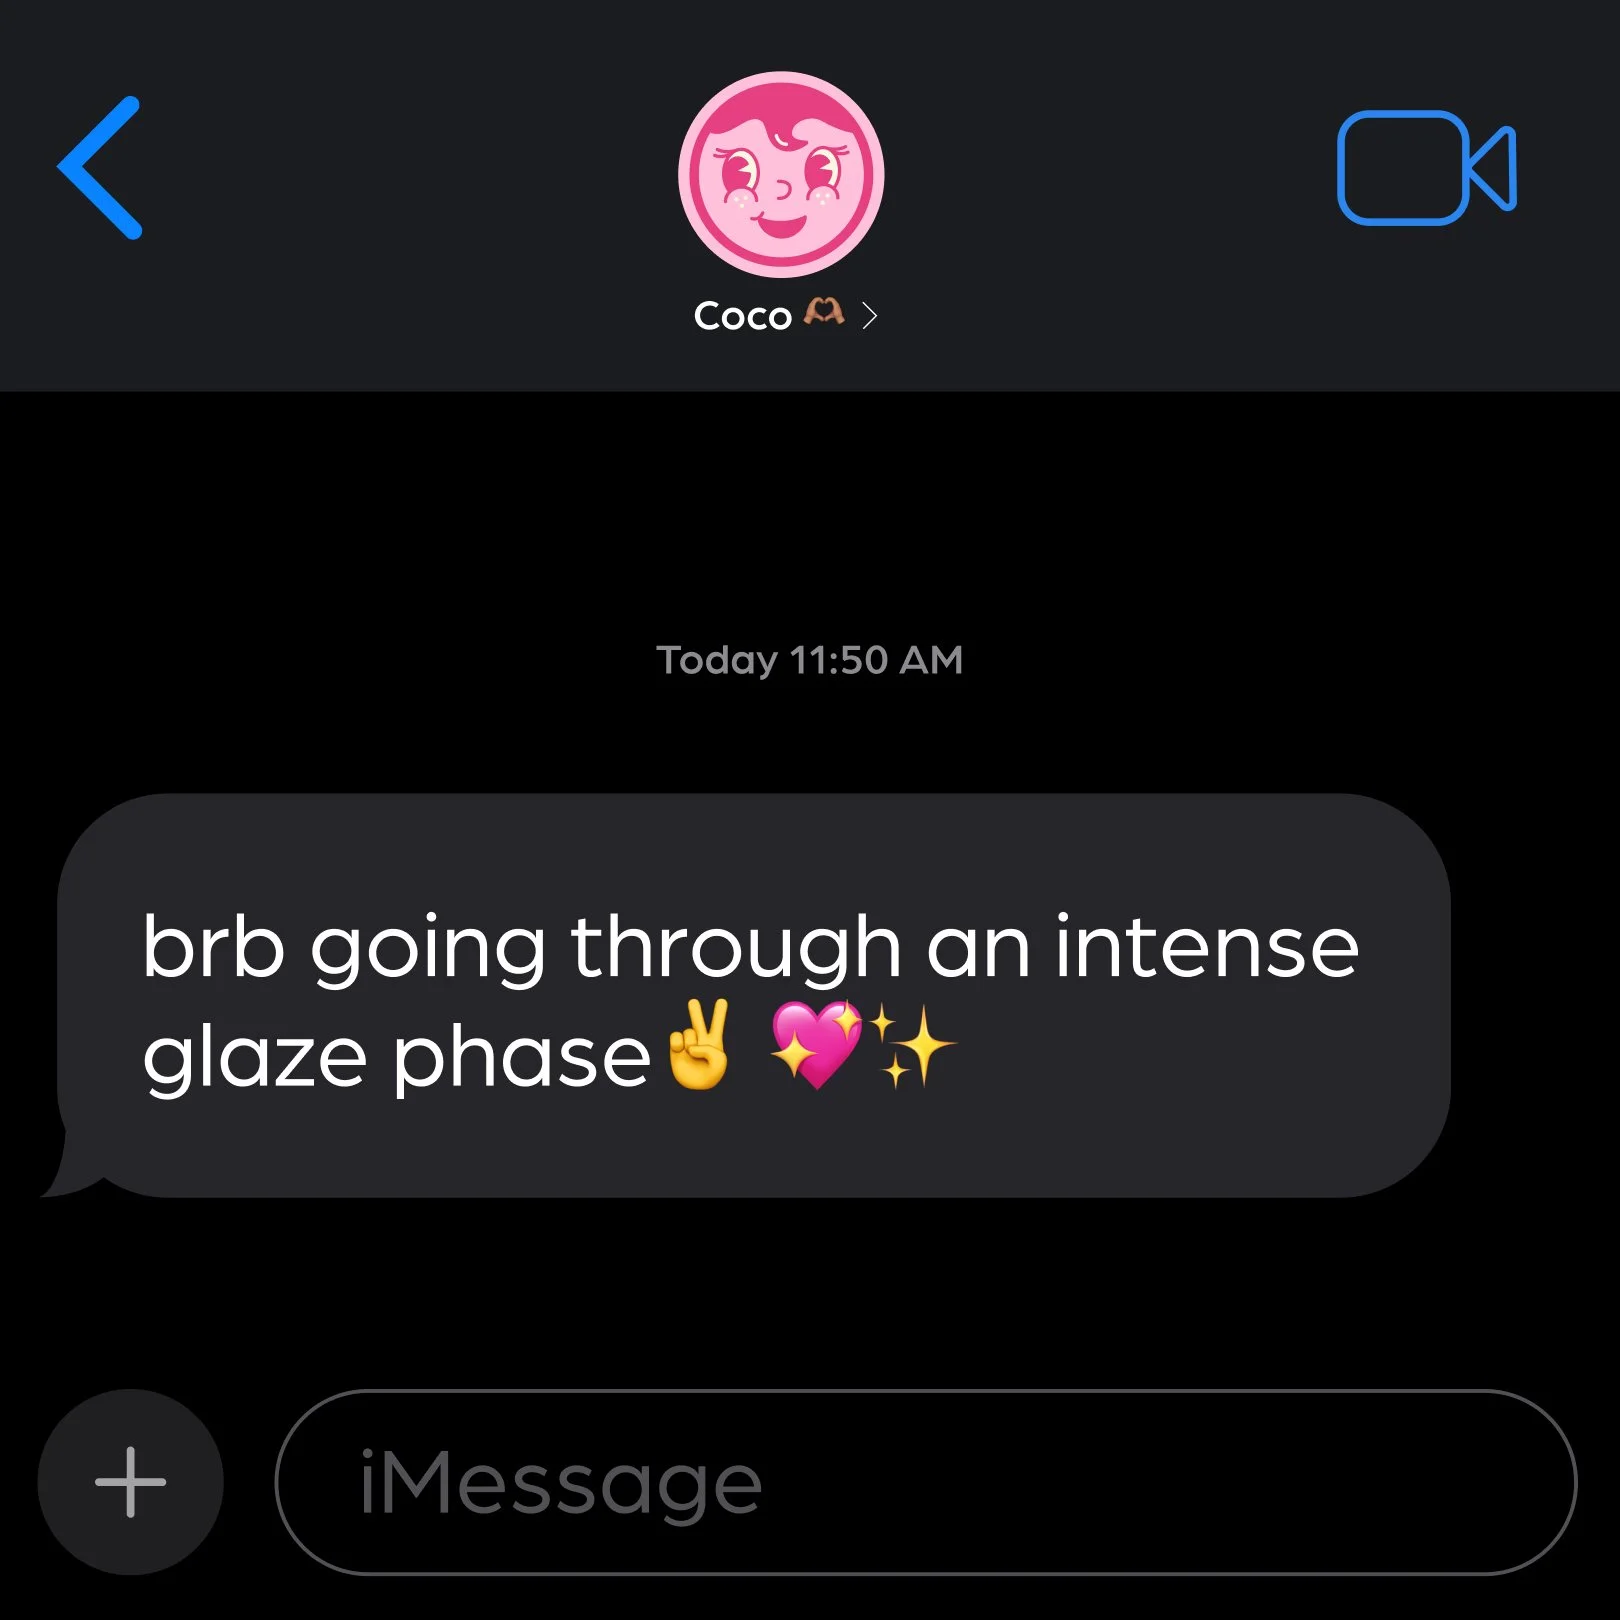1620x1620 pixels.
Task: Click 'through' in the received message
Action: [x=736, y=948]
